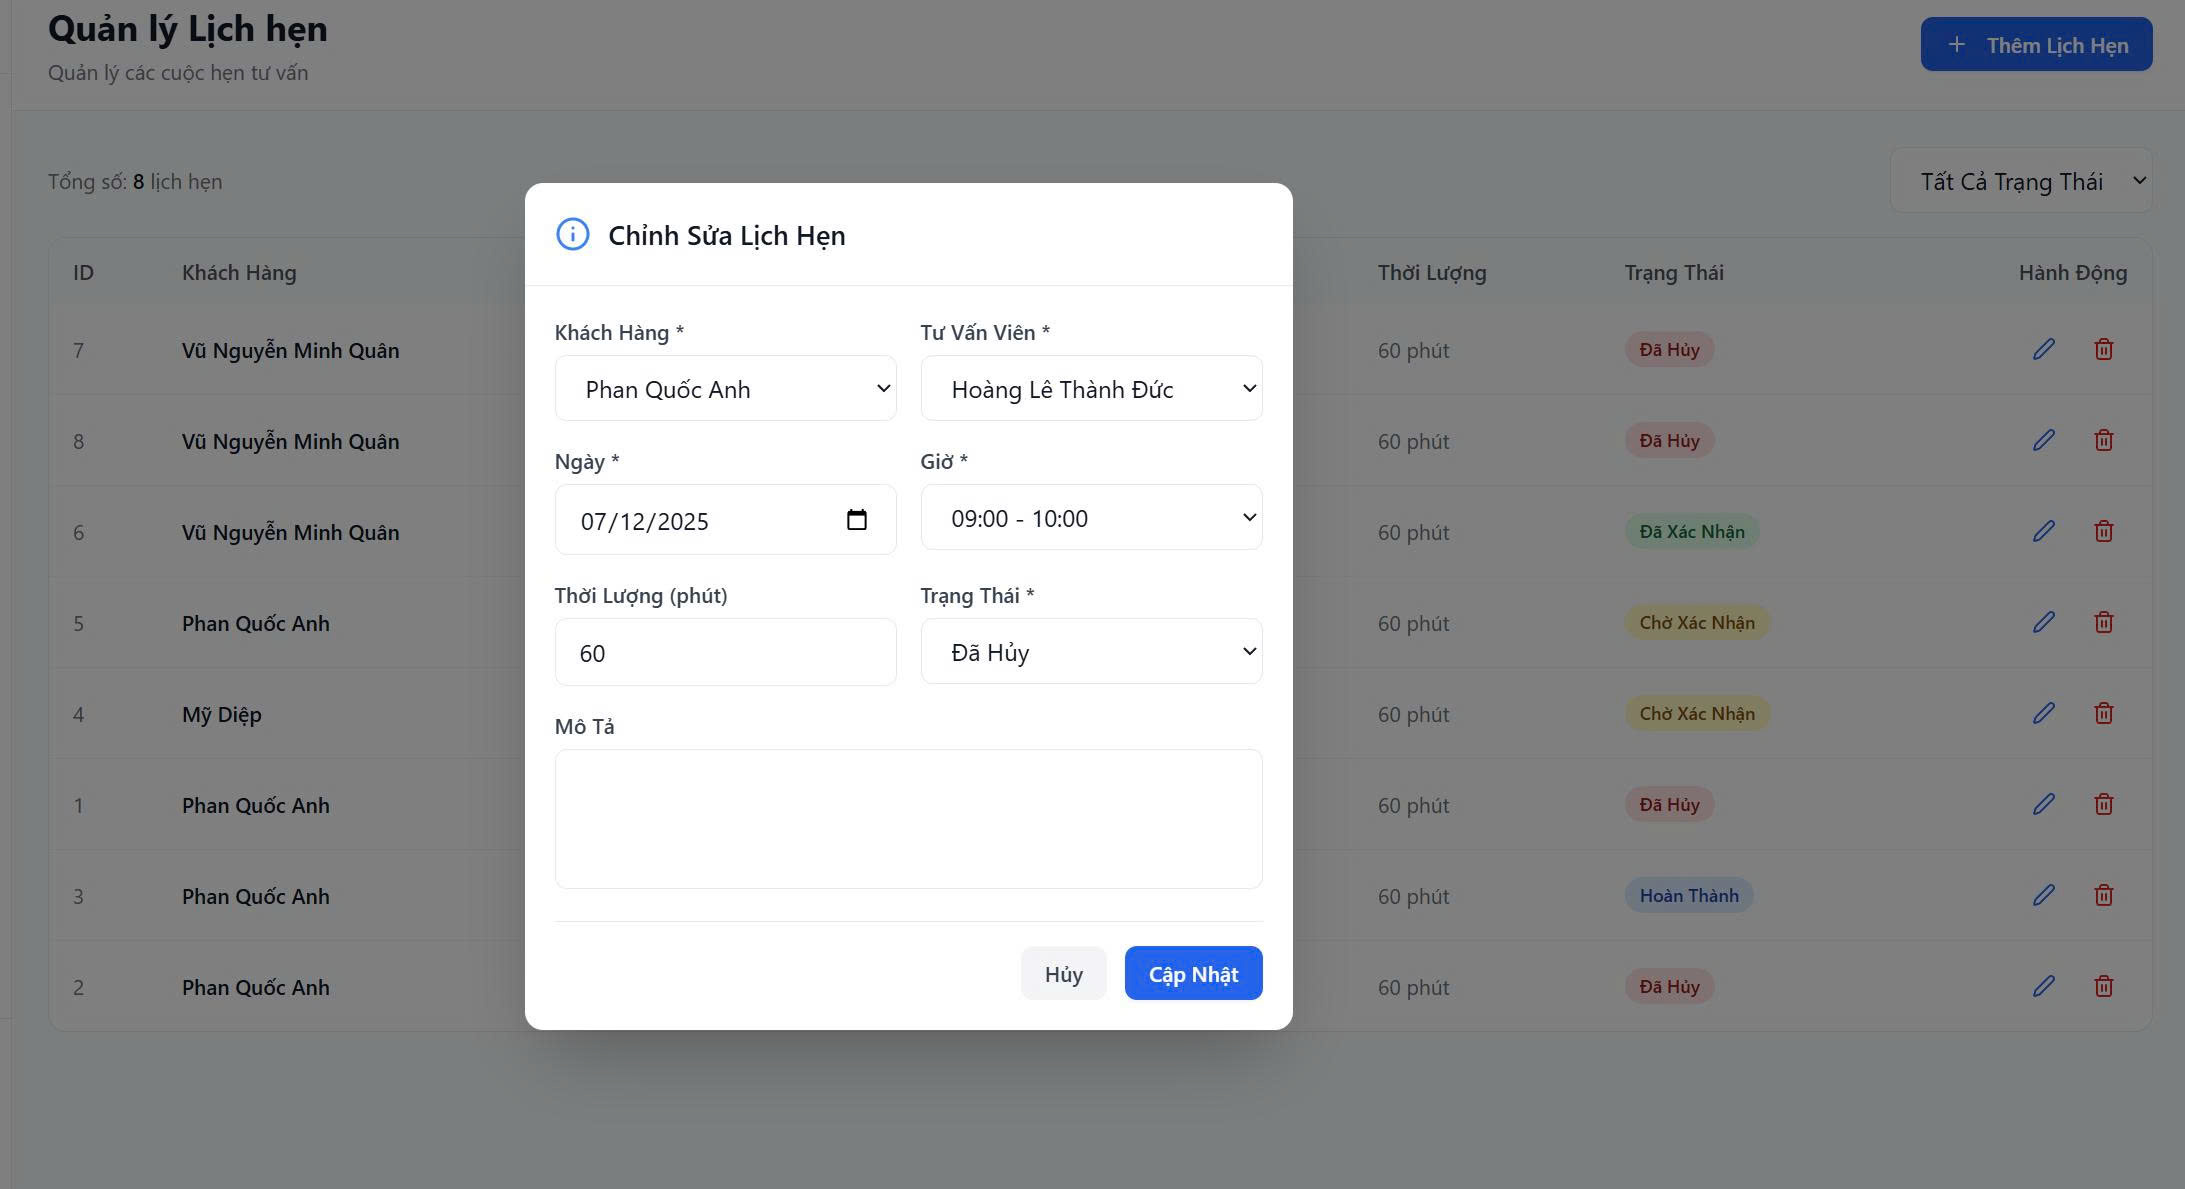Click the info icon beside Chỉnh Sửa Lịch Hẹn
Screen dimensions: 2185x1189
[x=573, y=235]
